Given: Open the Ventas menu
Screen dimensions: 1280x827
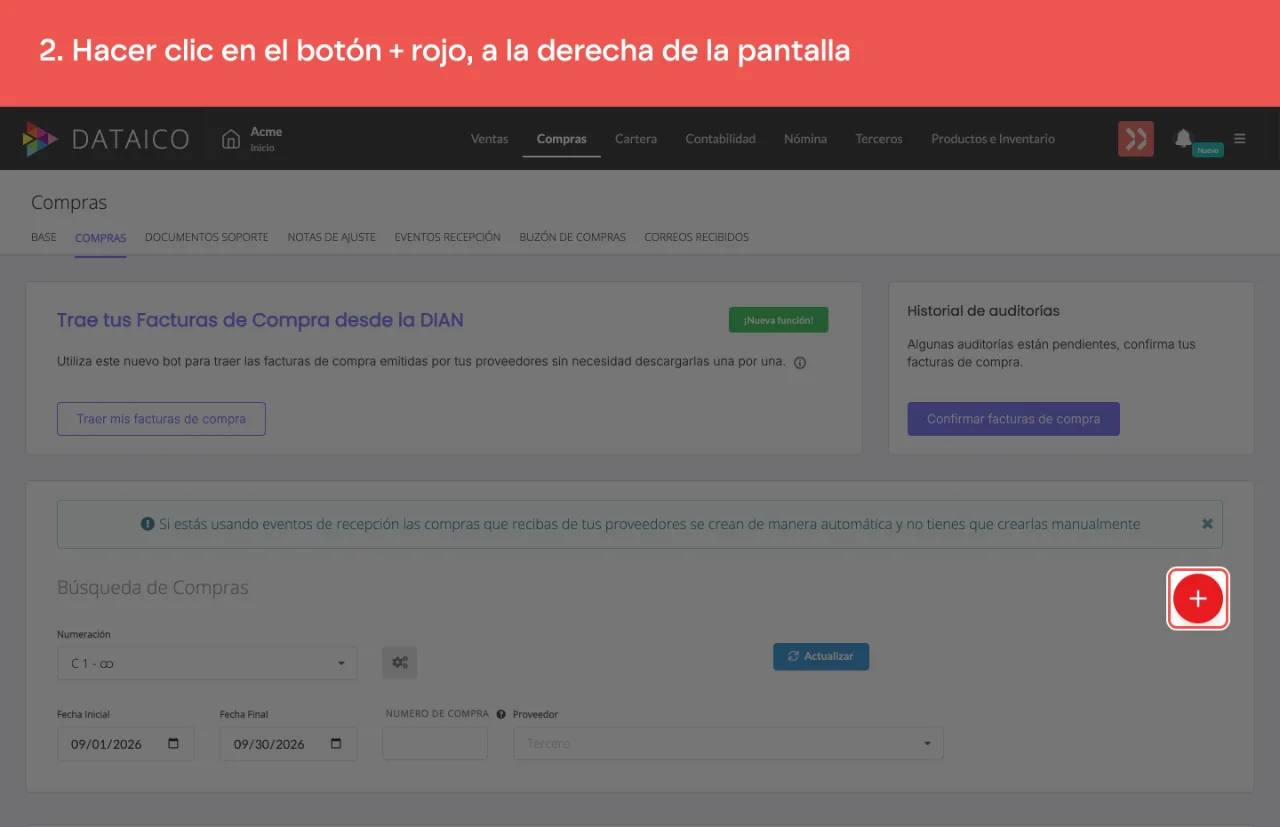Looking at the screenshot, I should point(489,139).
